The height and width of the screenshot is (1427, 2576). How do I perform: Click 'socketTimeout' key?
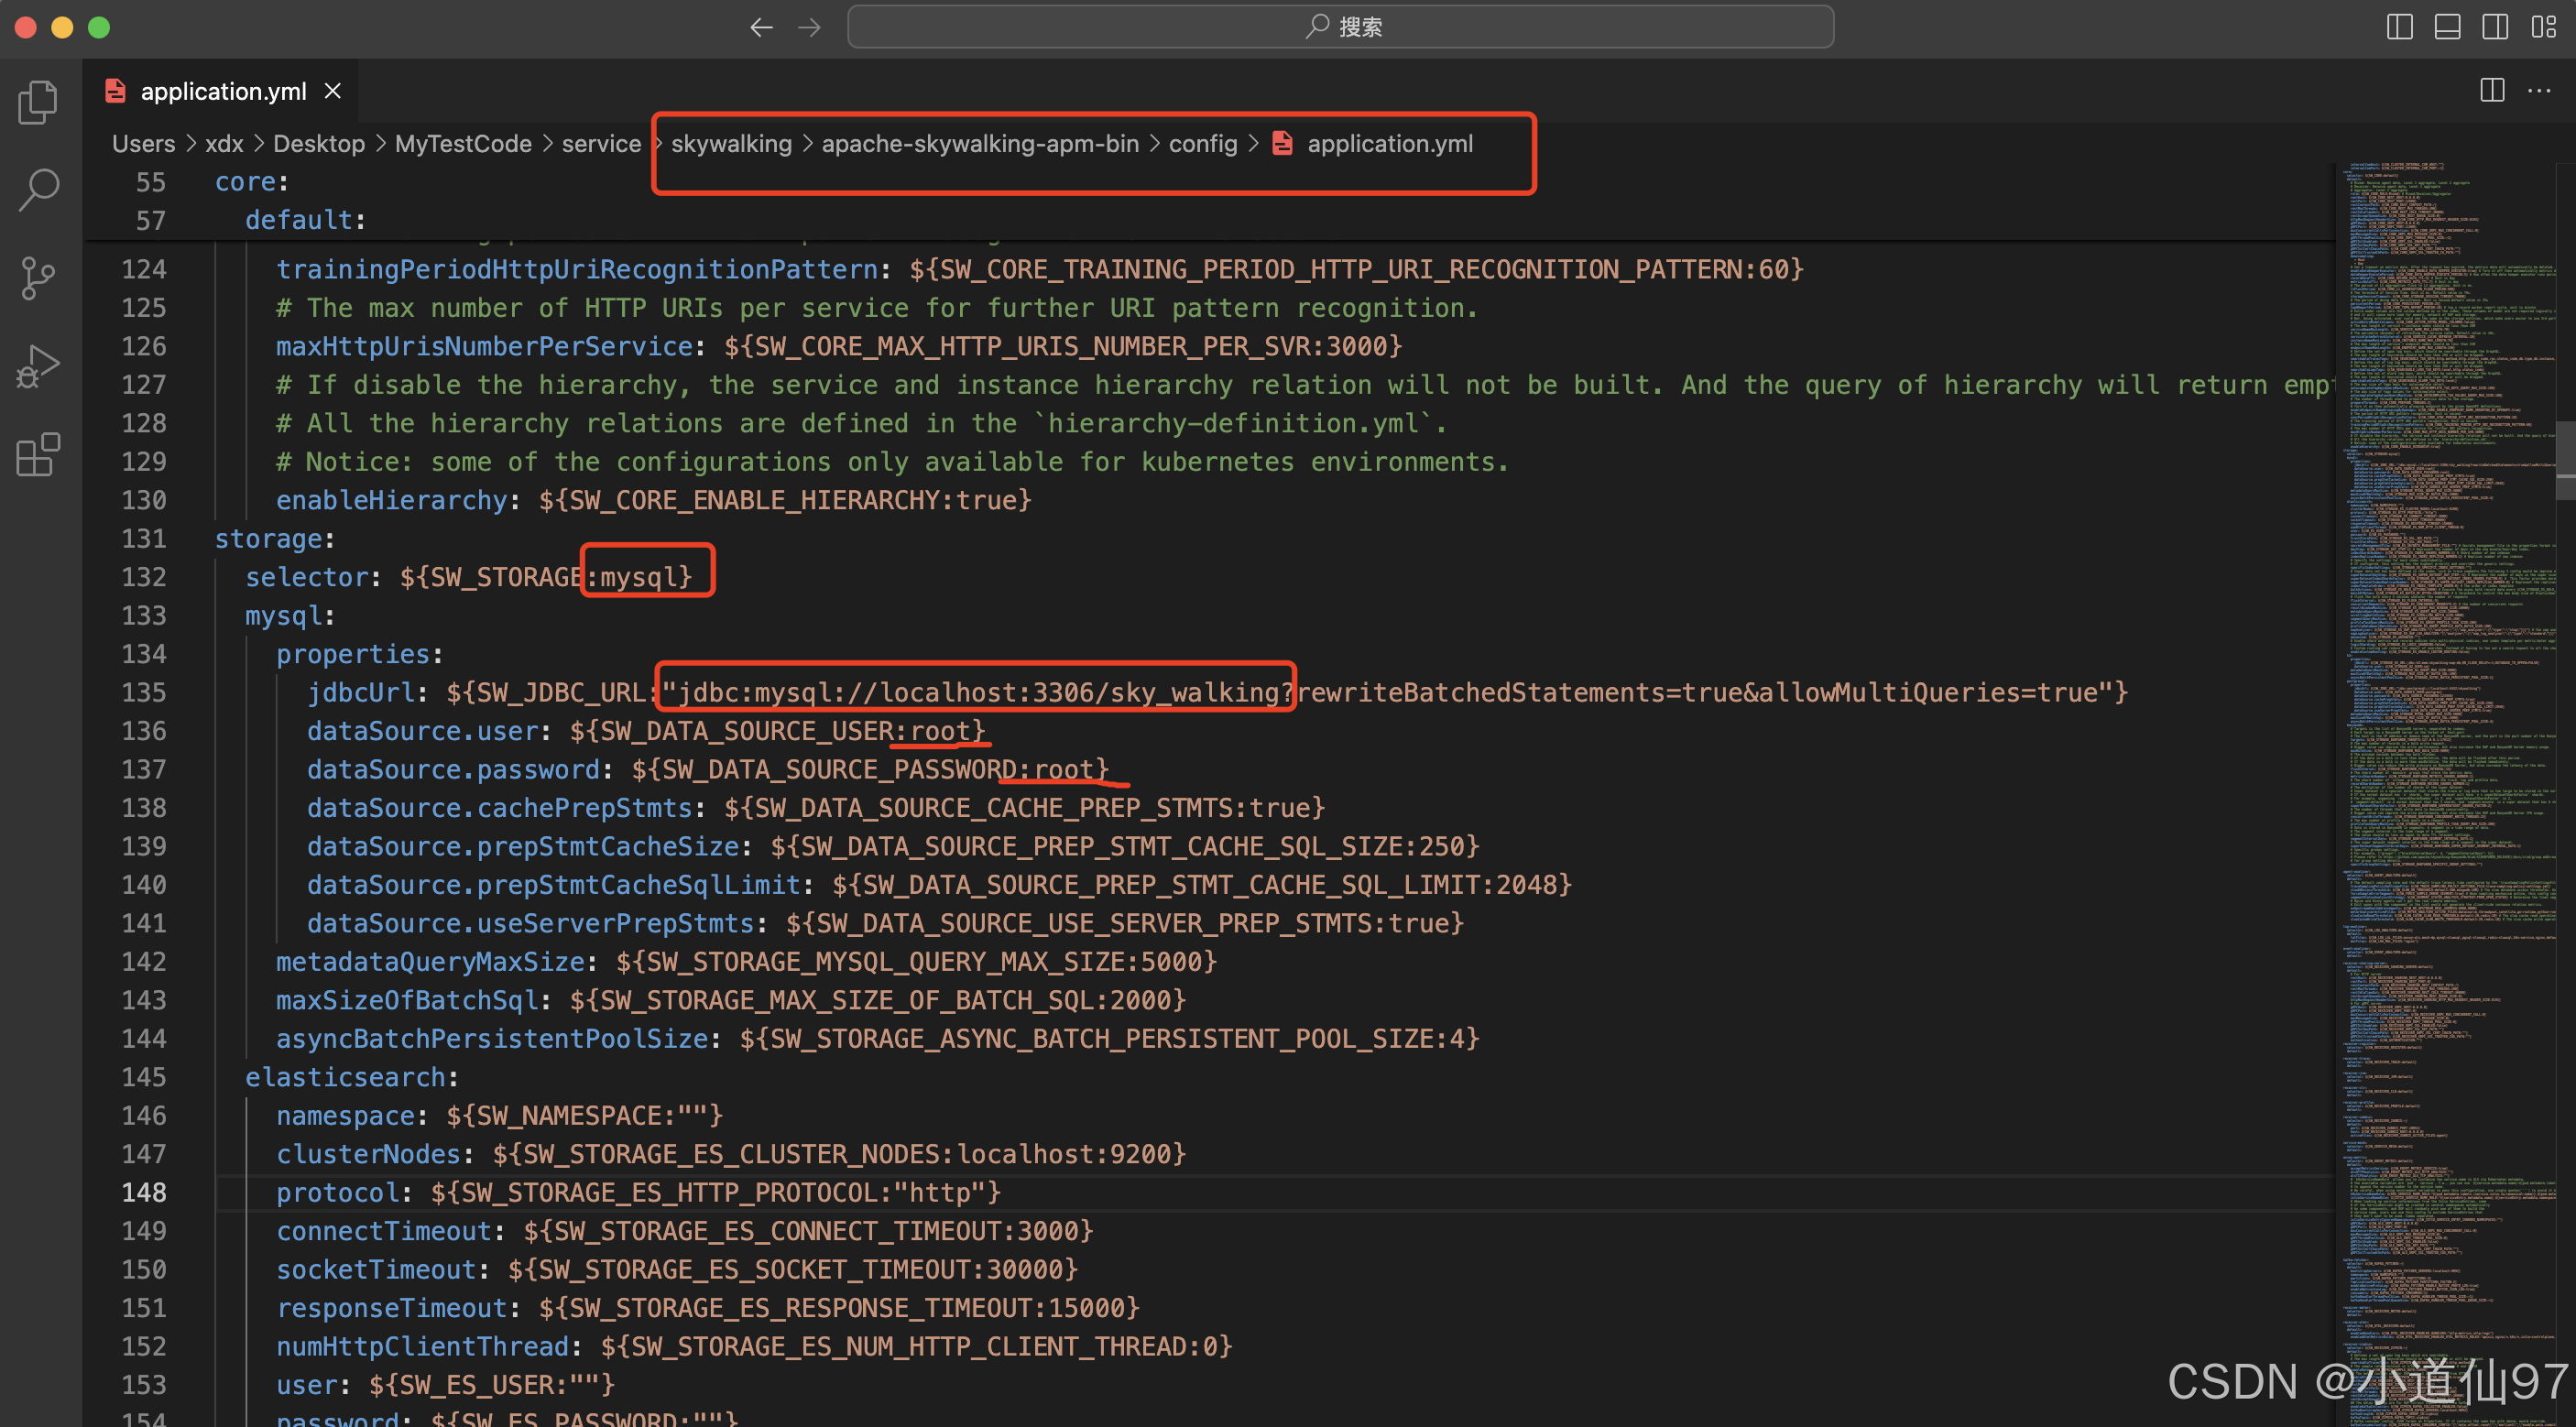[x=376, y=1270]
